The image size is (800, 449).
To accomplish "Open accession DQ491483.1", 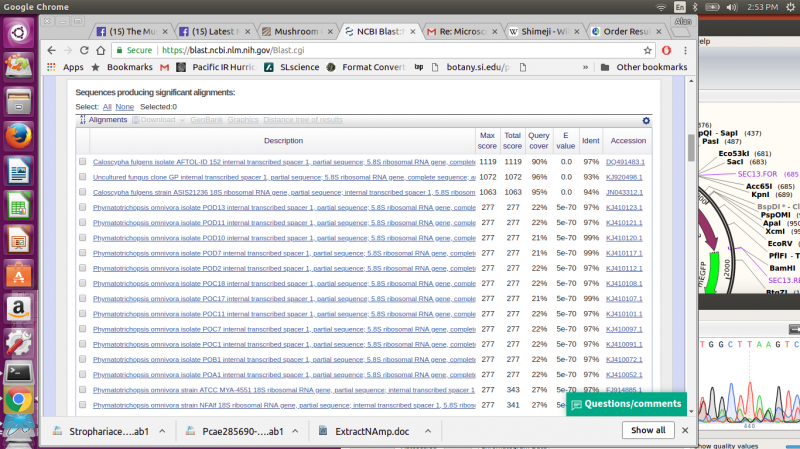I will [625, 162].
